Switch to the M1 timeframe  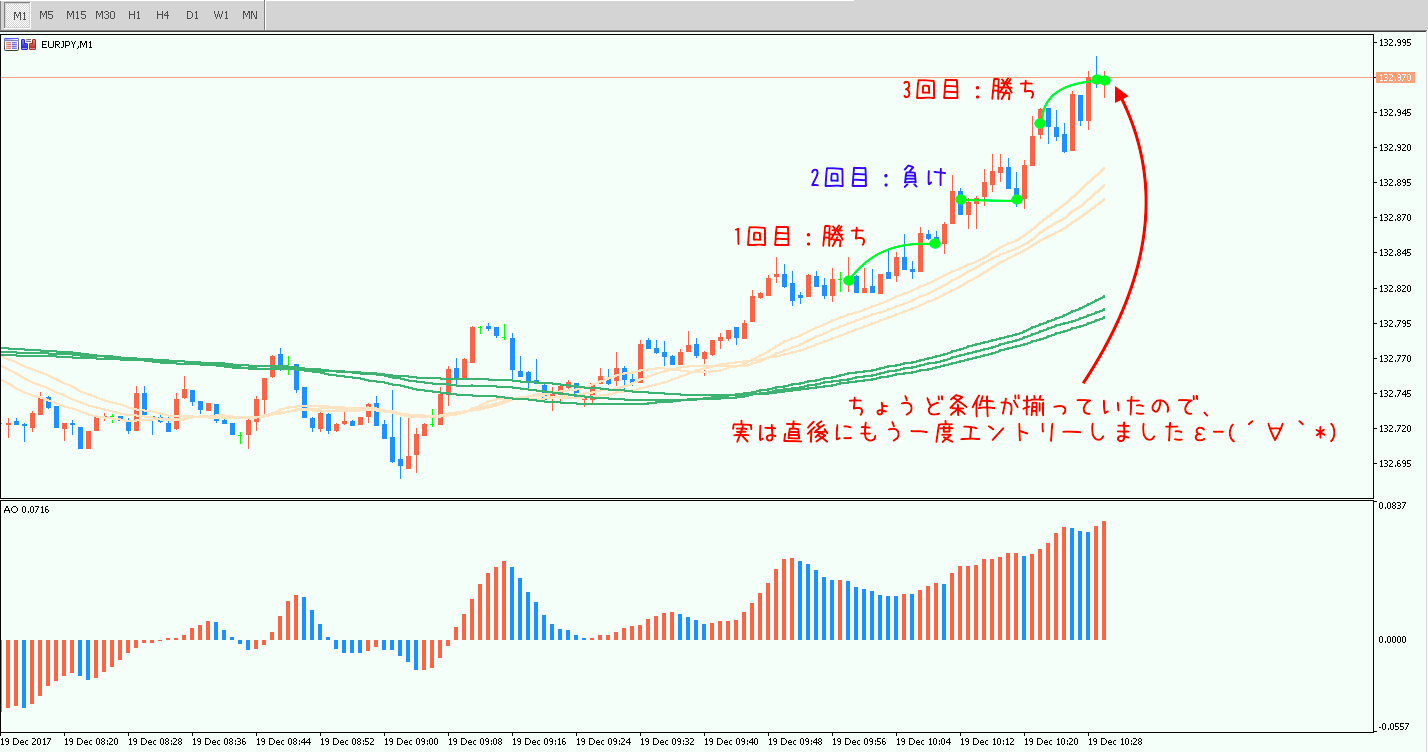click(20, 15)
